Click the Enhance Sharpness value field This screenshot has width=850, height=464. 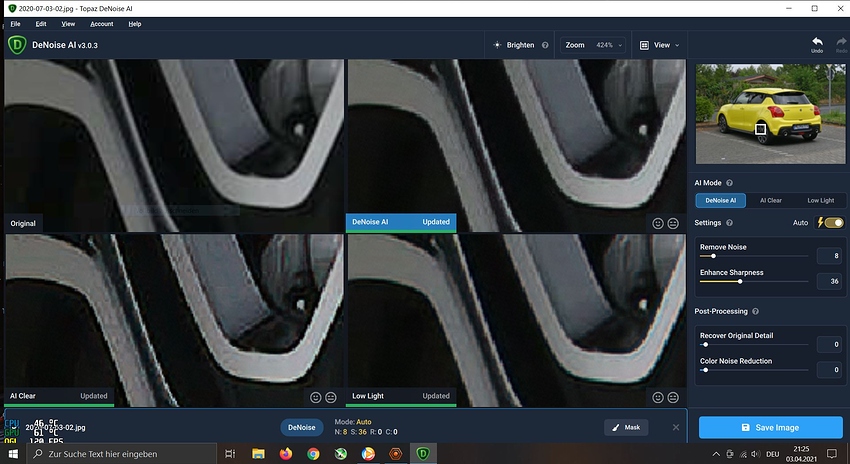829,281
